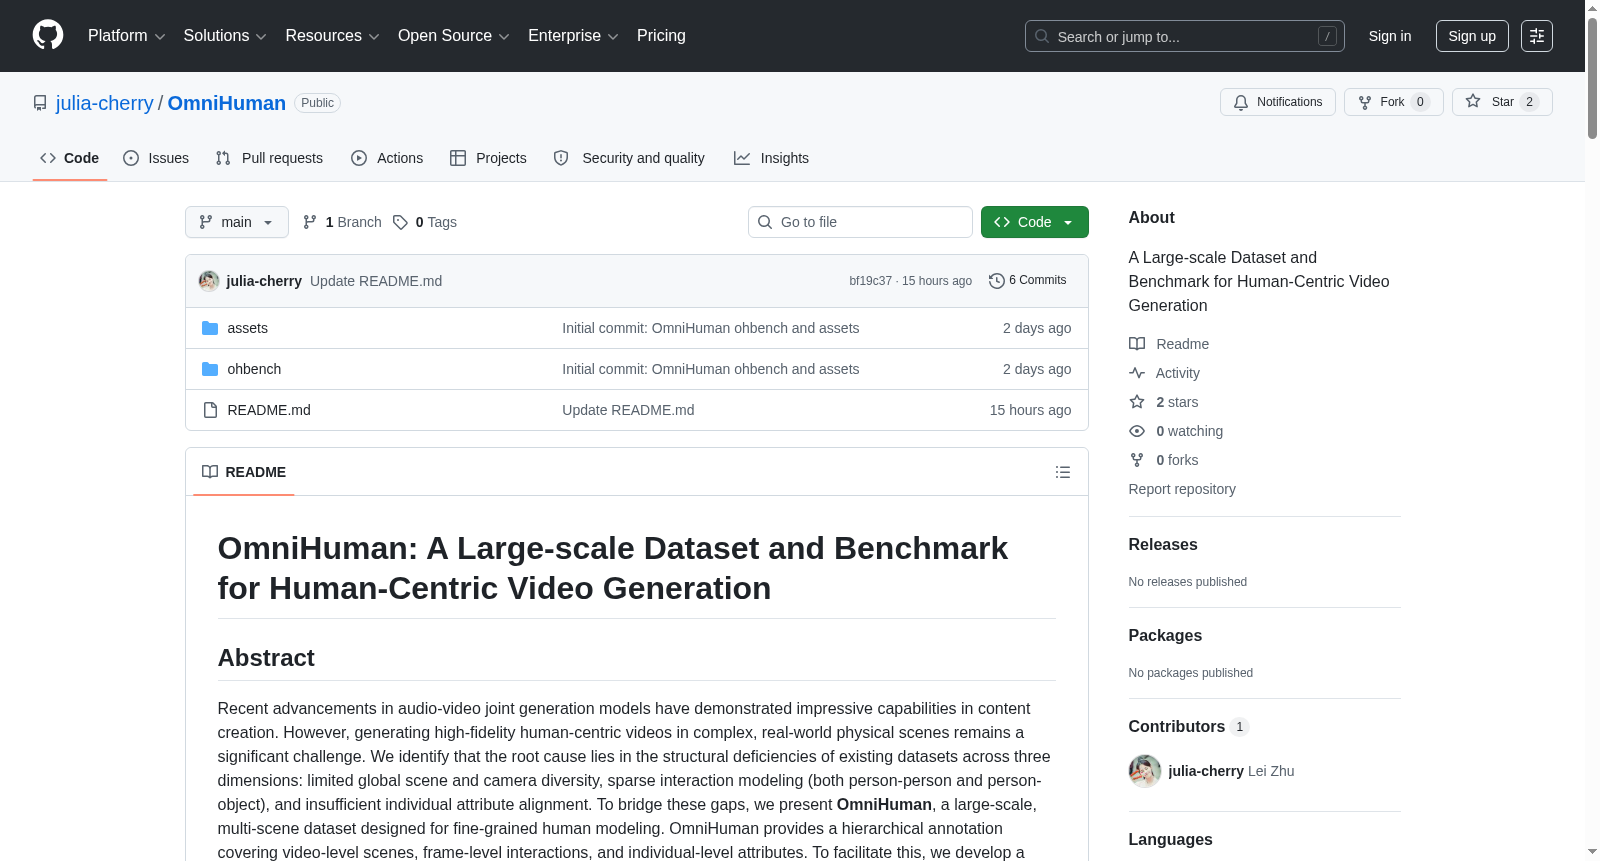
Task: Open appearance settings icon in header
Action: (x=1537, y=36)
